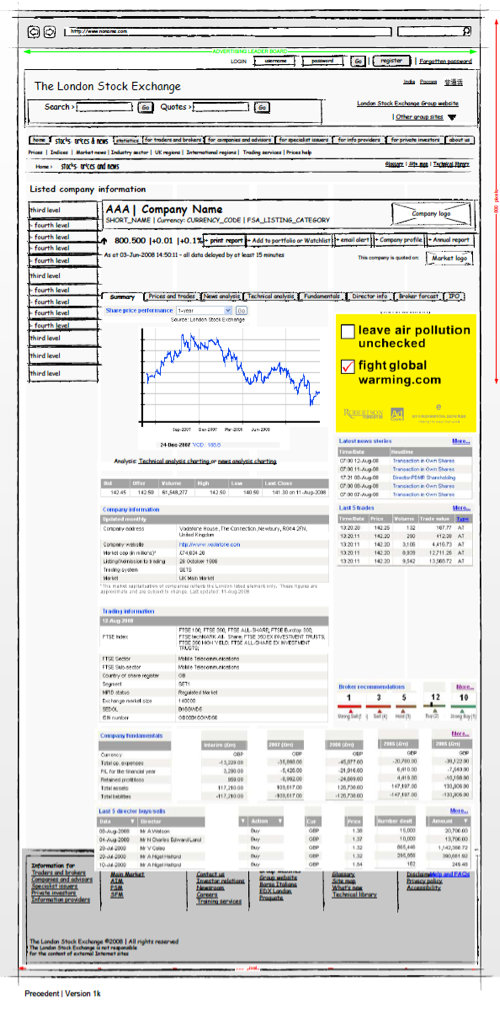Open the Company profile button
This screenshot has height=1009, width=500.
(x=399, y=240)
